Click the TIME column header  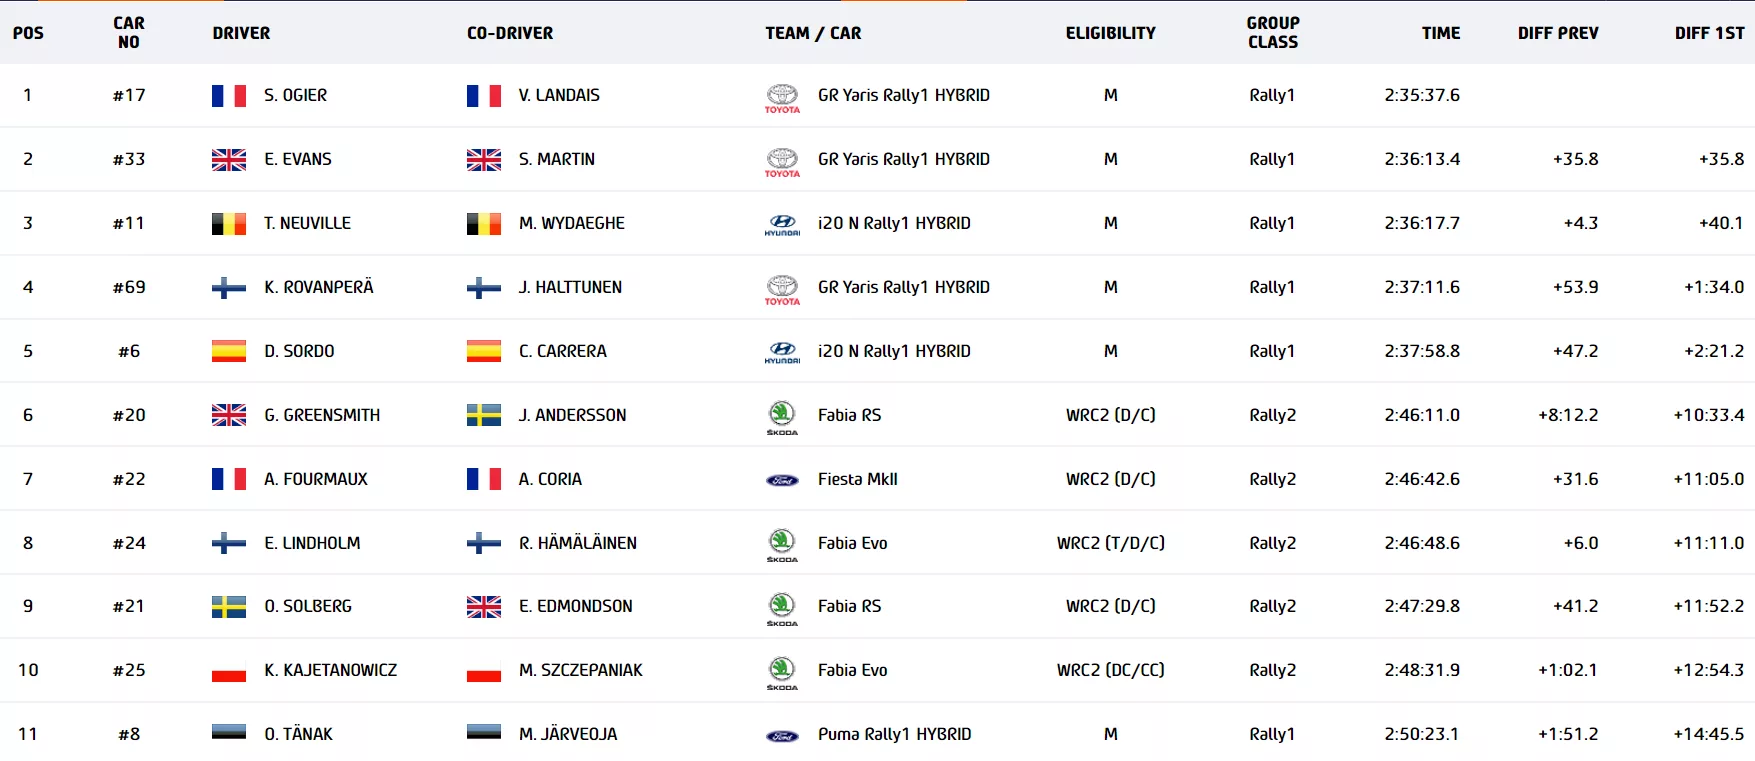click(x=1440, y=33)
